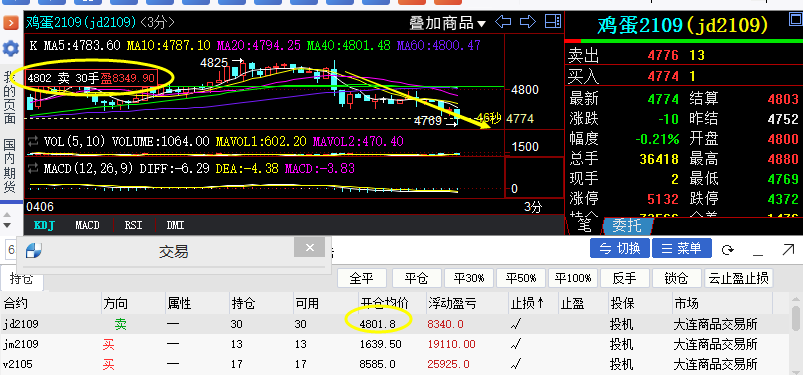803x375 pixels.
Task: Click the 方向 column header
Action: (116, 304)
